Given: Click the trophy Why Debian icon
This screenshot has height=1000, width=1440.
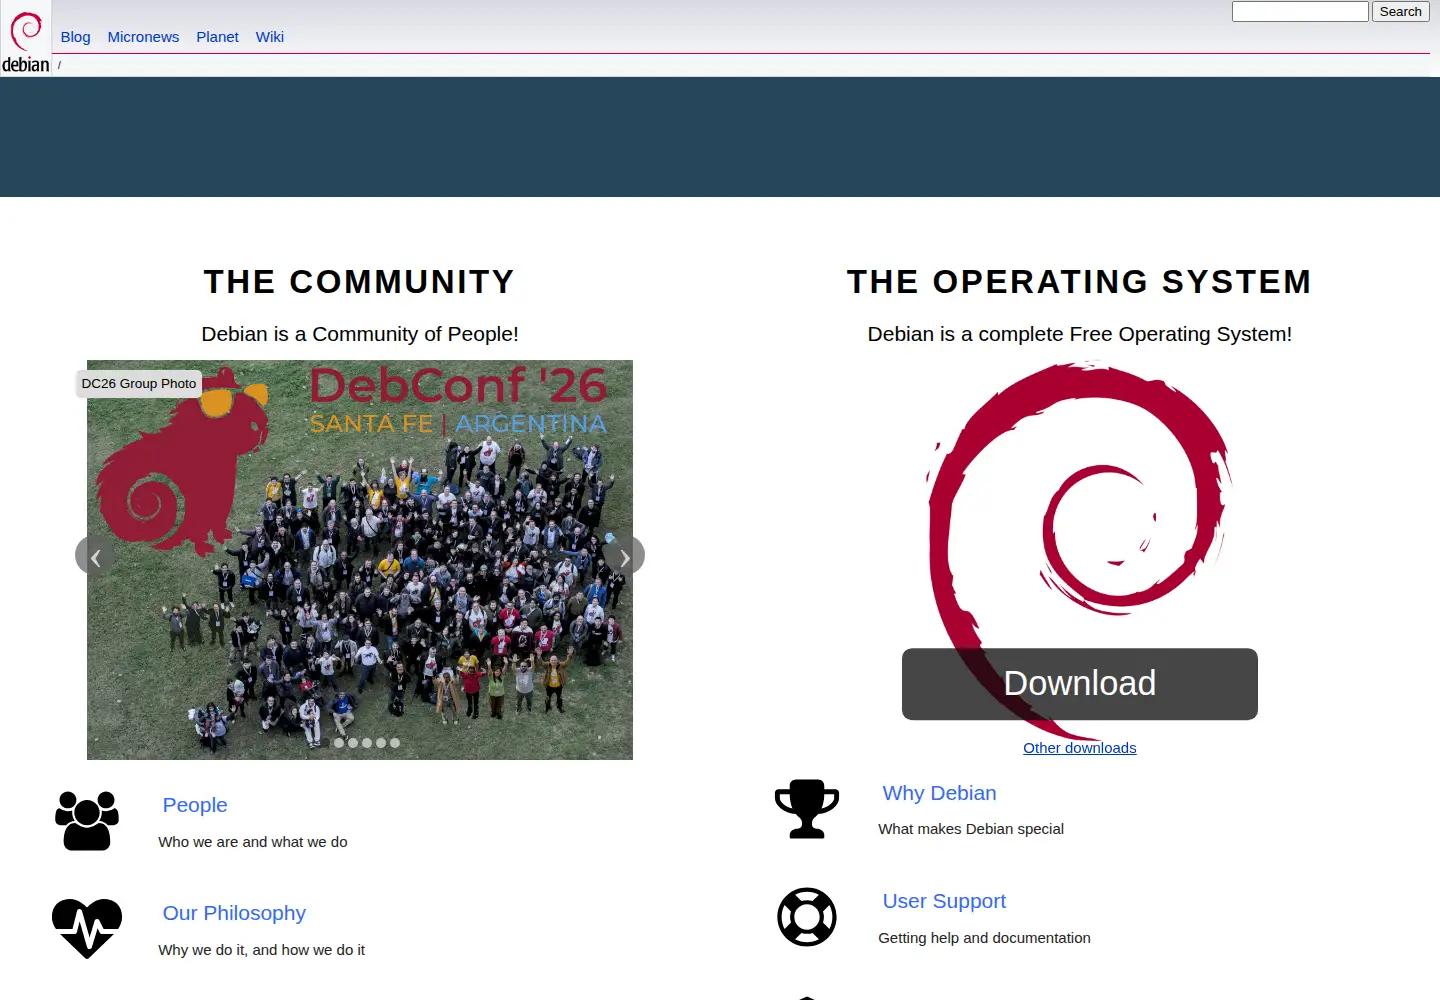Looking at the screenshot, I should pyautogui.click(x=807, y=808).
